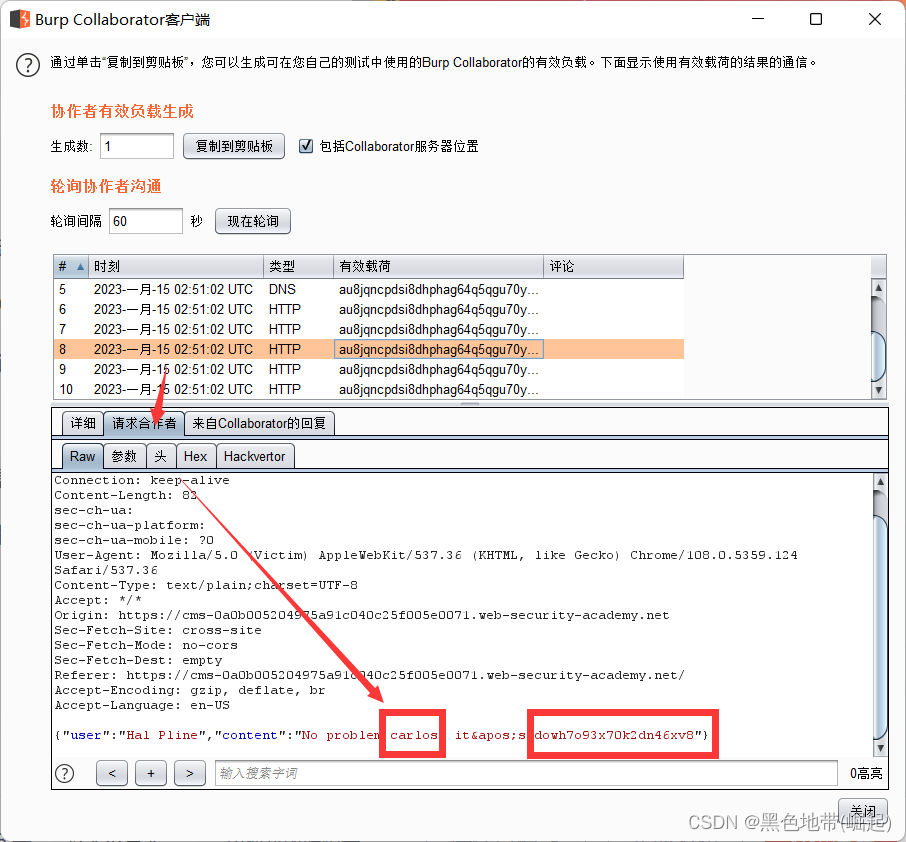Open the Hackvertor tab
906x842 pixels.
254,457
